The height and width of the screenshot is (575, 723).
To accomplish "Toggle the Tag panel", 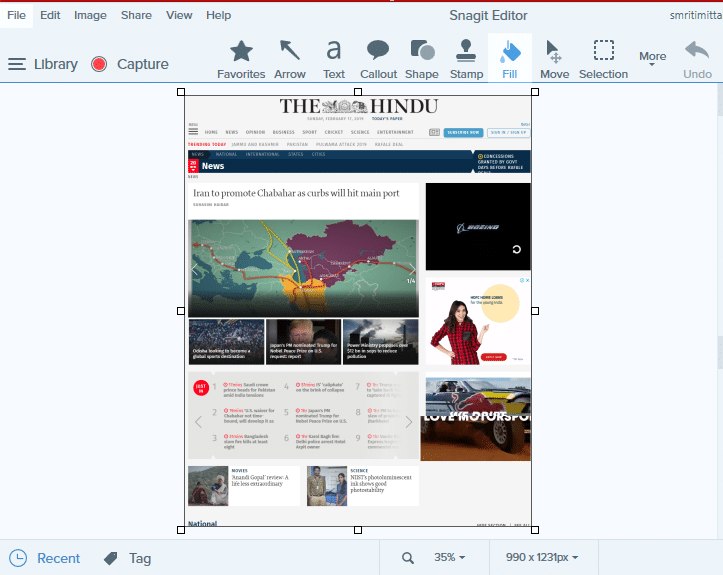I will click(x=127, y=558).
